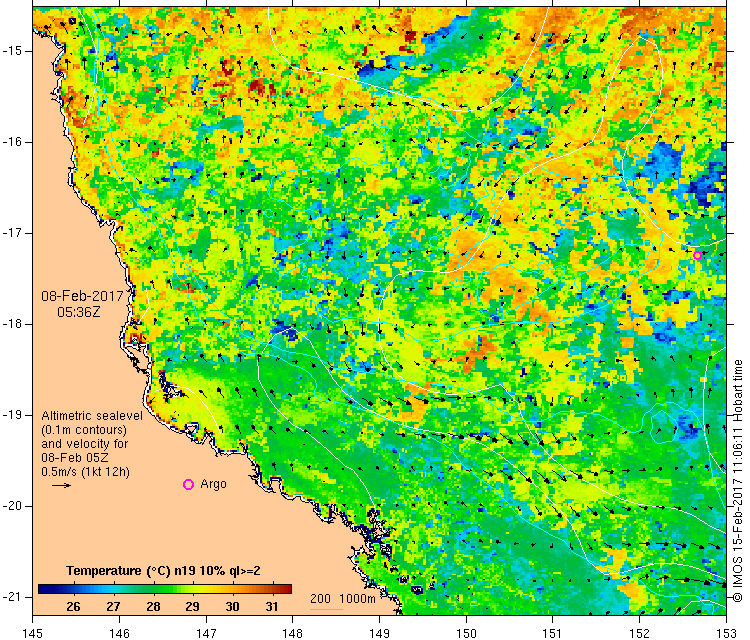The width and height of the screenshot is (750, 640).
Task: Click the '05:36Z' time label
Action: (79, 312)
